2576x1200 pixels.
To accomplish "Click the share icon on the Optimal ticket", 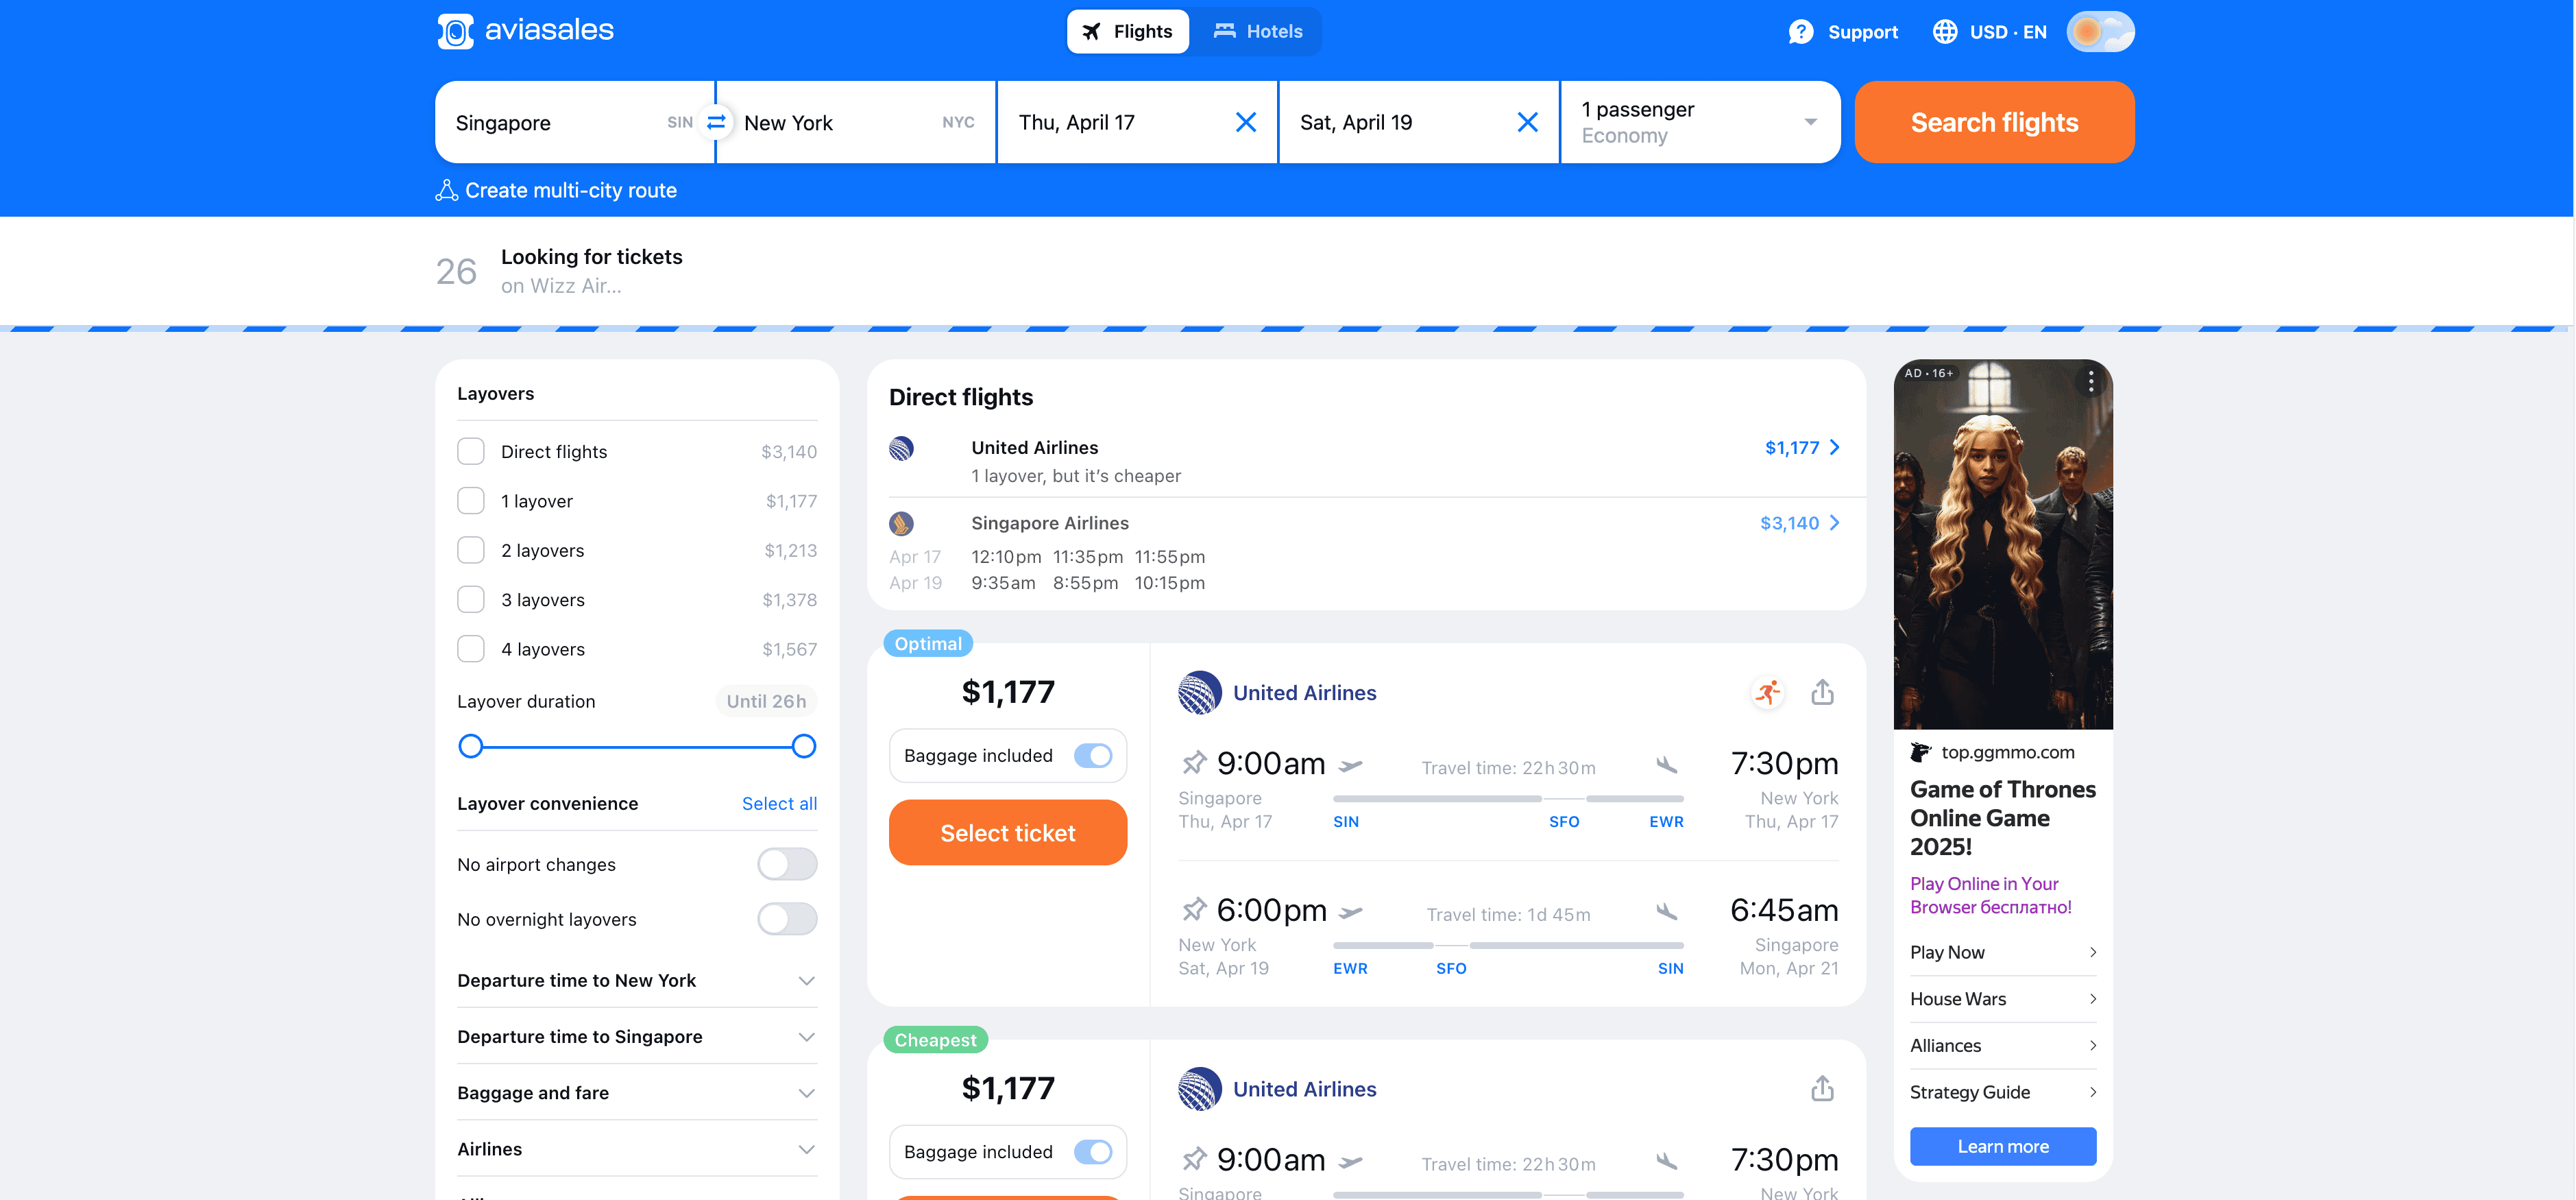I will [1822, 692].
